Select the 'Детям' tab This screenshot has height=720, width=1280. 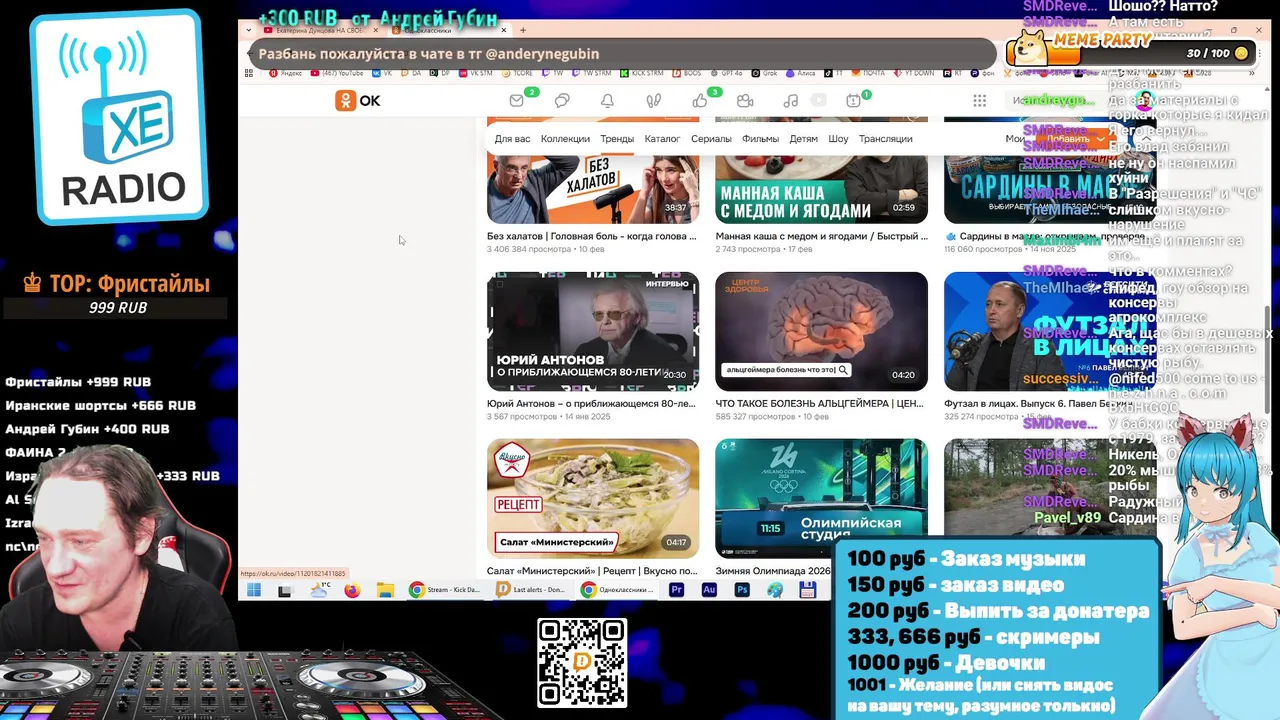803,139
